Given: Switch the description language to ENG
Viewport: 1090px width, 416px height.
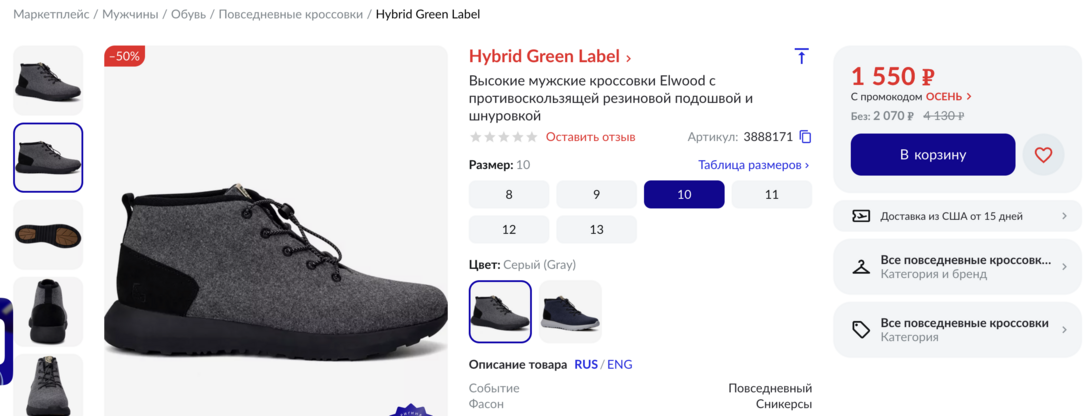Looking at the screenshot, I should coord(620,365).
